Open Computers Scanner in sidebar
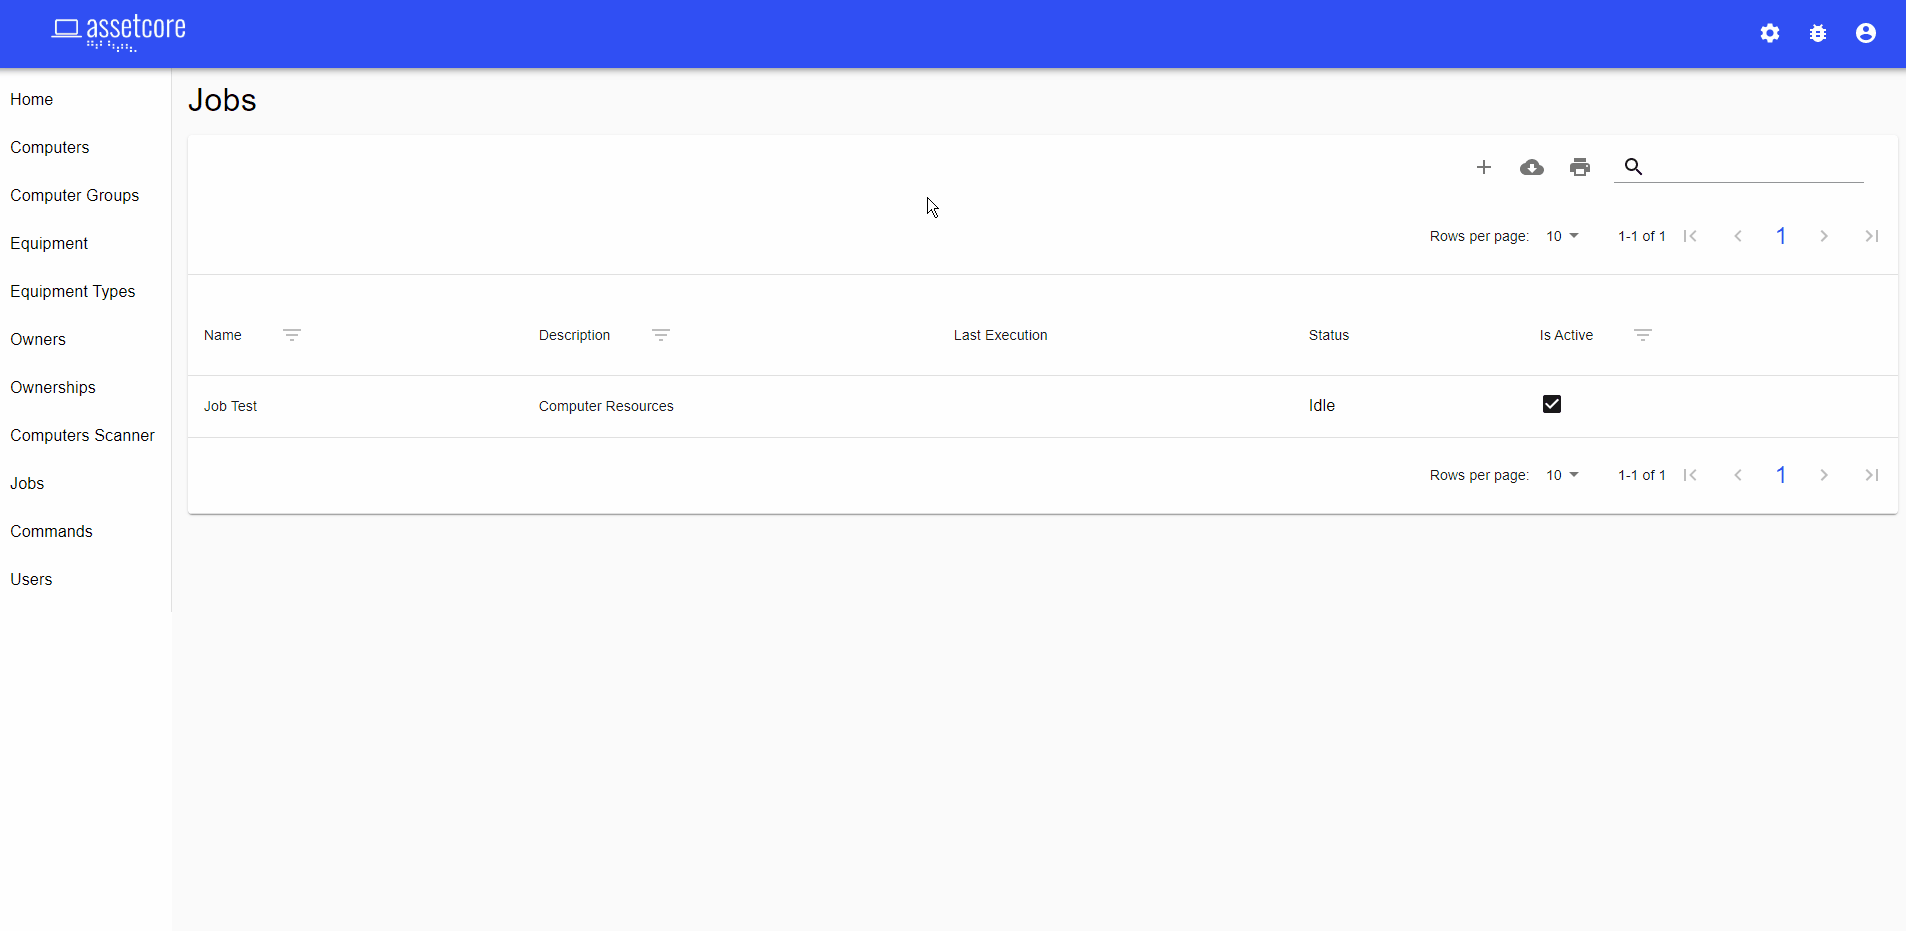 pos(83,435)
